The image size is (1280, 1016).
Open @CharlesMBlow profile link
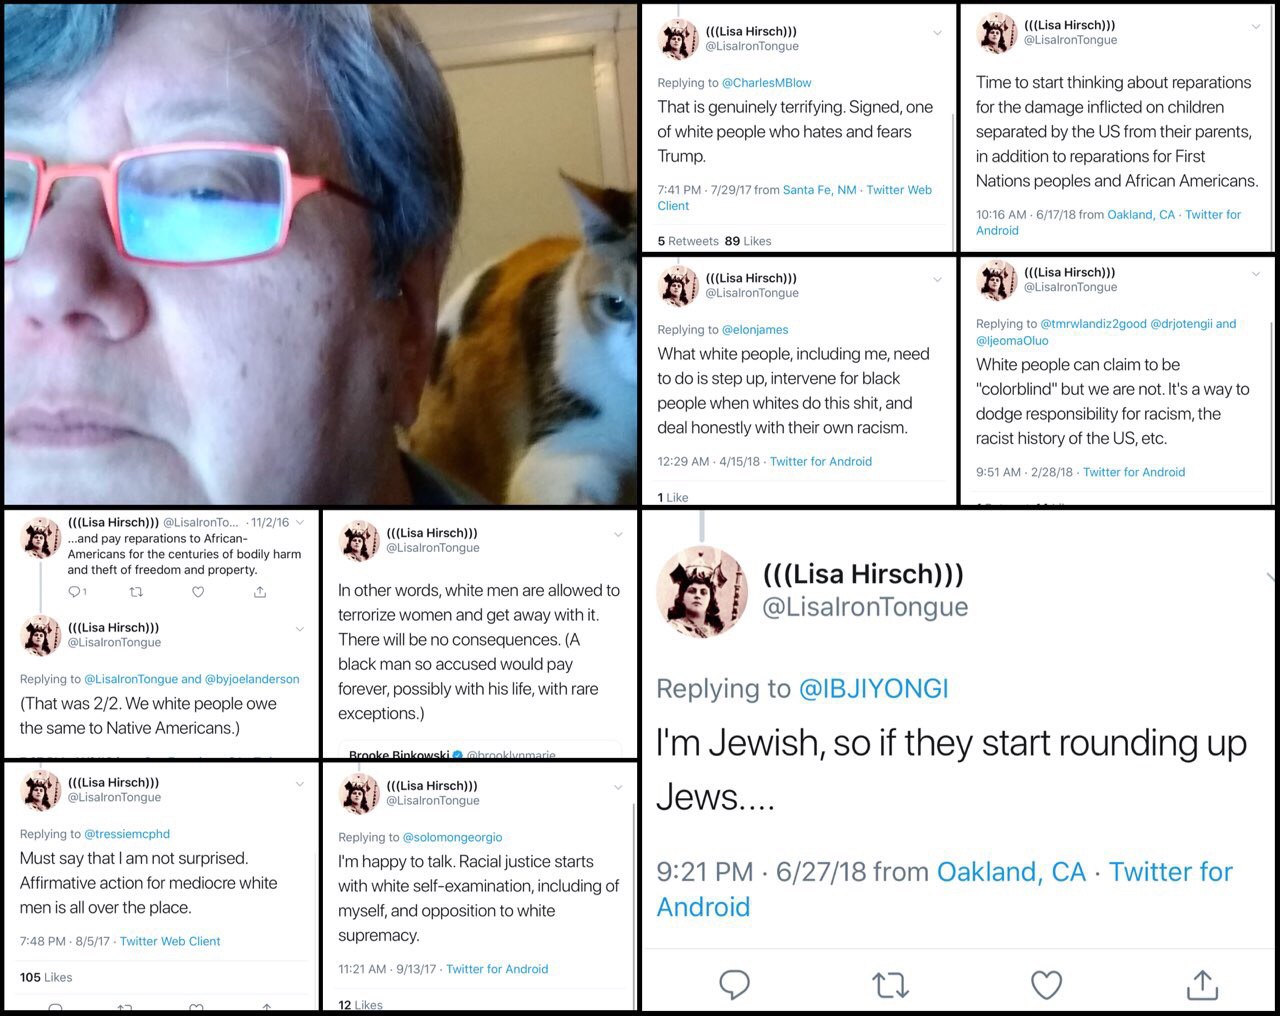[x=766, y=83]
